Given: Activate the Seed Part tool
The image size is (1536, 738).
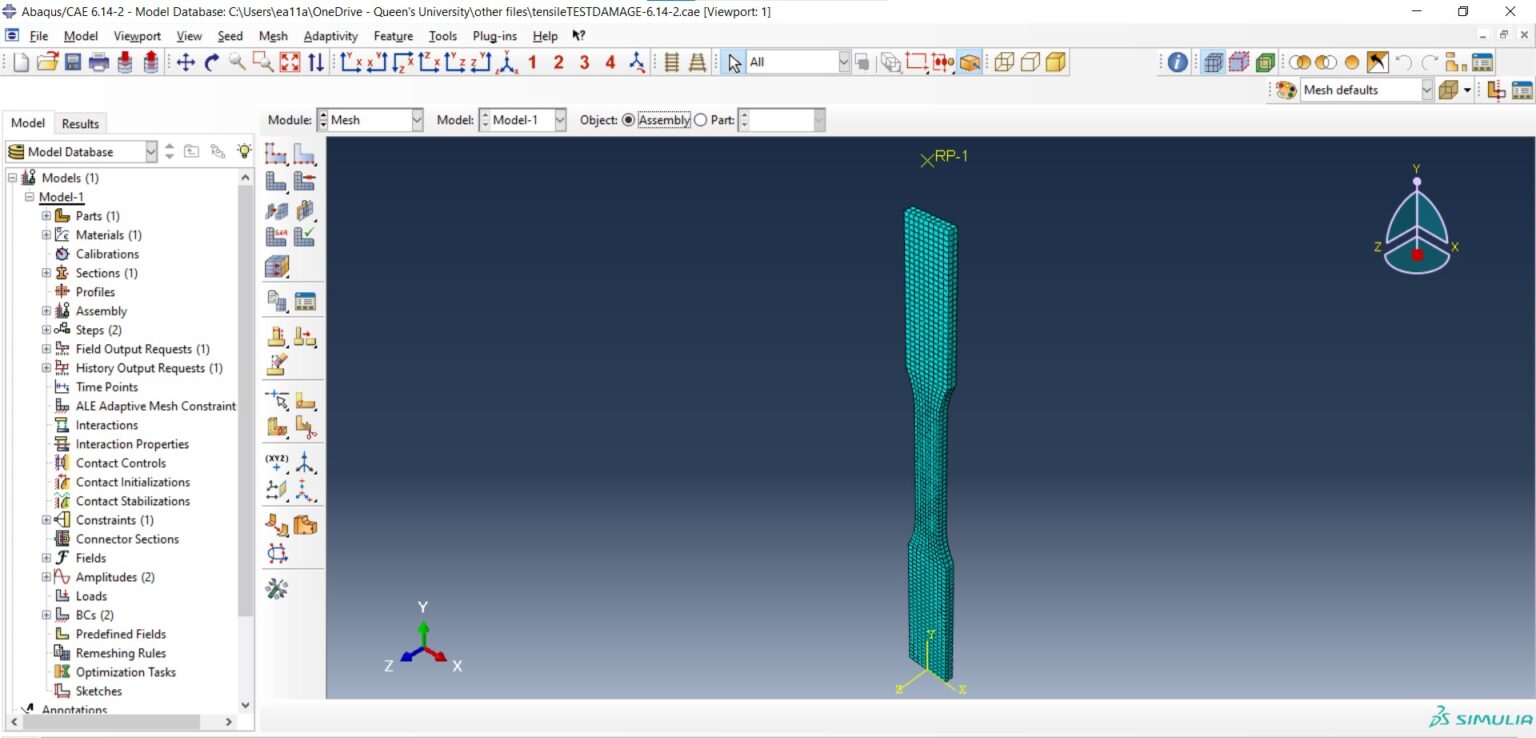Looking at the screenshot, I should 278,153.
